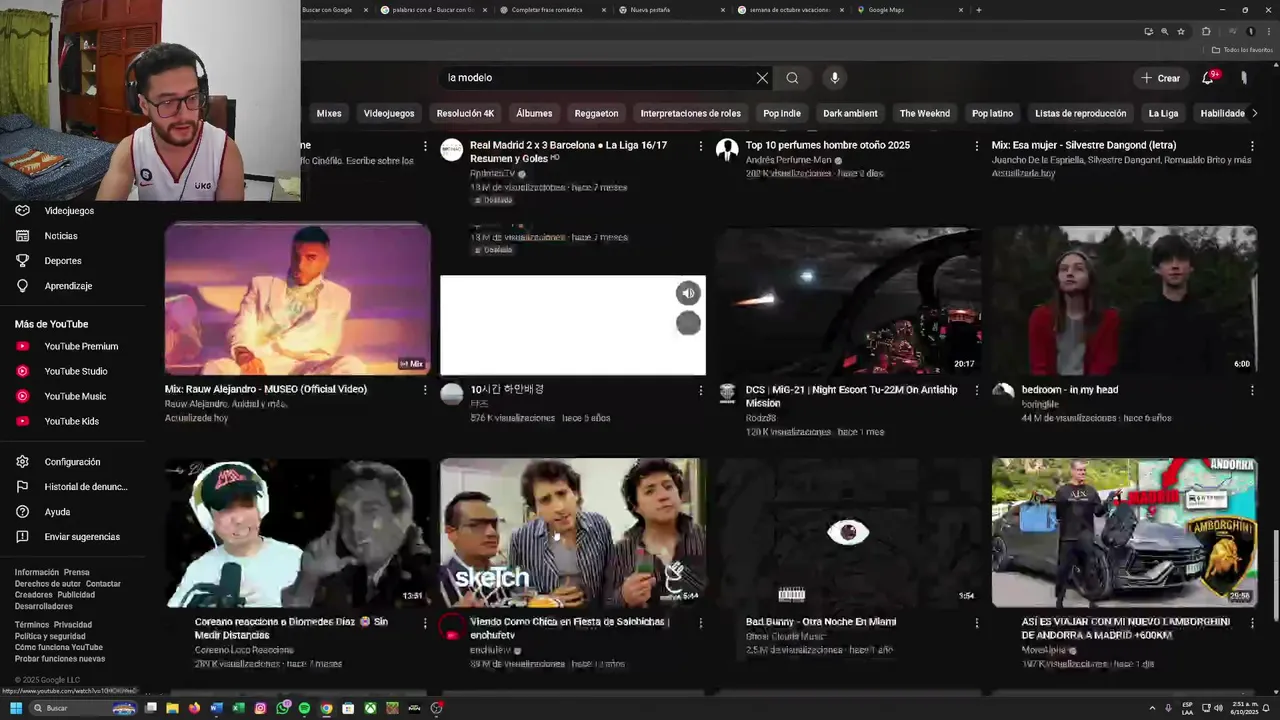
Task: Play DCS MiG-21 Night Escort thumbnail
Action: coord(849,300)
